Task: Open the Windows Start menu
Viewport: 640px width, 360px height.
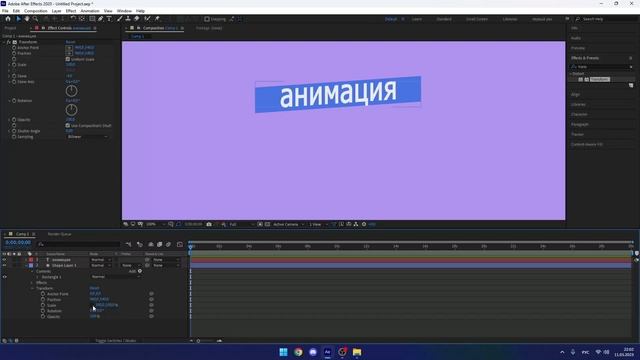Action: click(283, 352)
